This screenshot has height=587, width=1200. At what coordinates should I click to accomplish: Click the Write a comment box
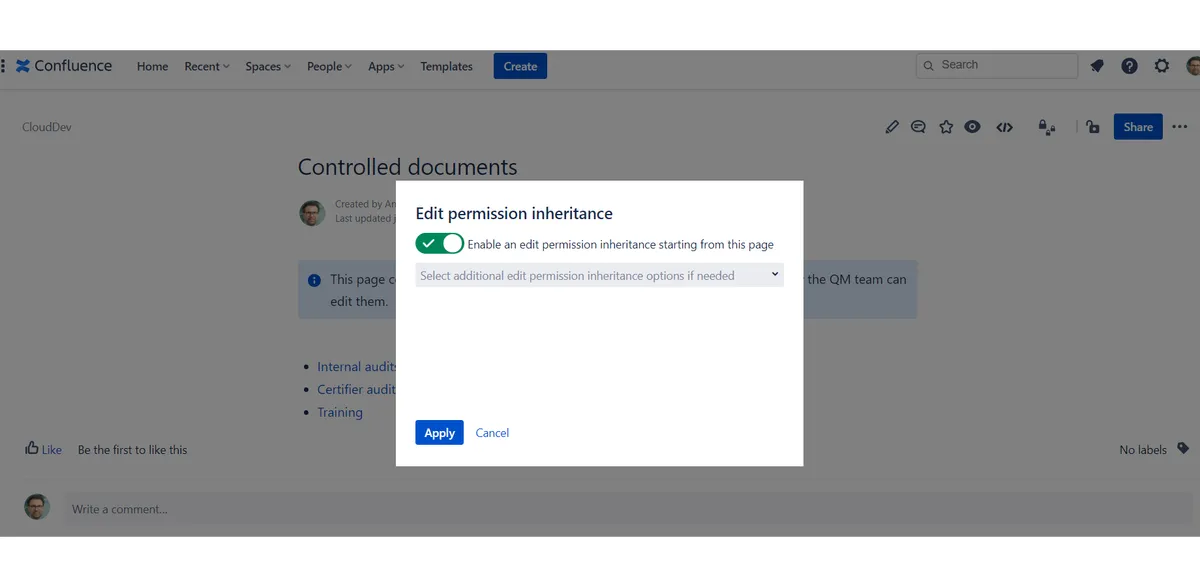(629, 509)
